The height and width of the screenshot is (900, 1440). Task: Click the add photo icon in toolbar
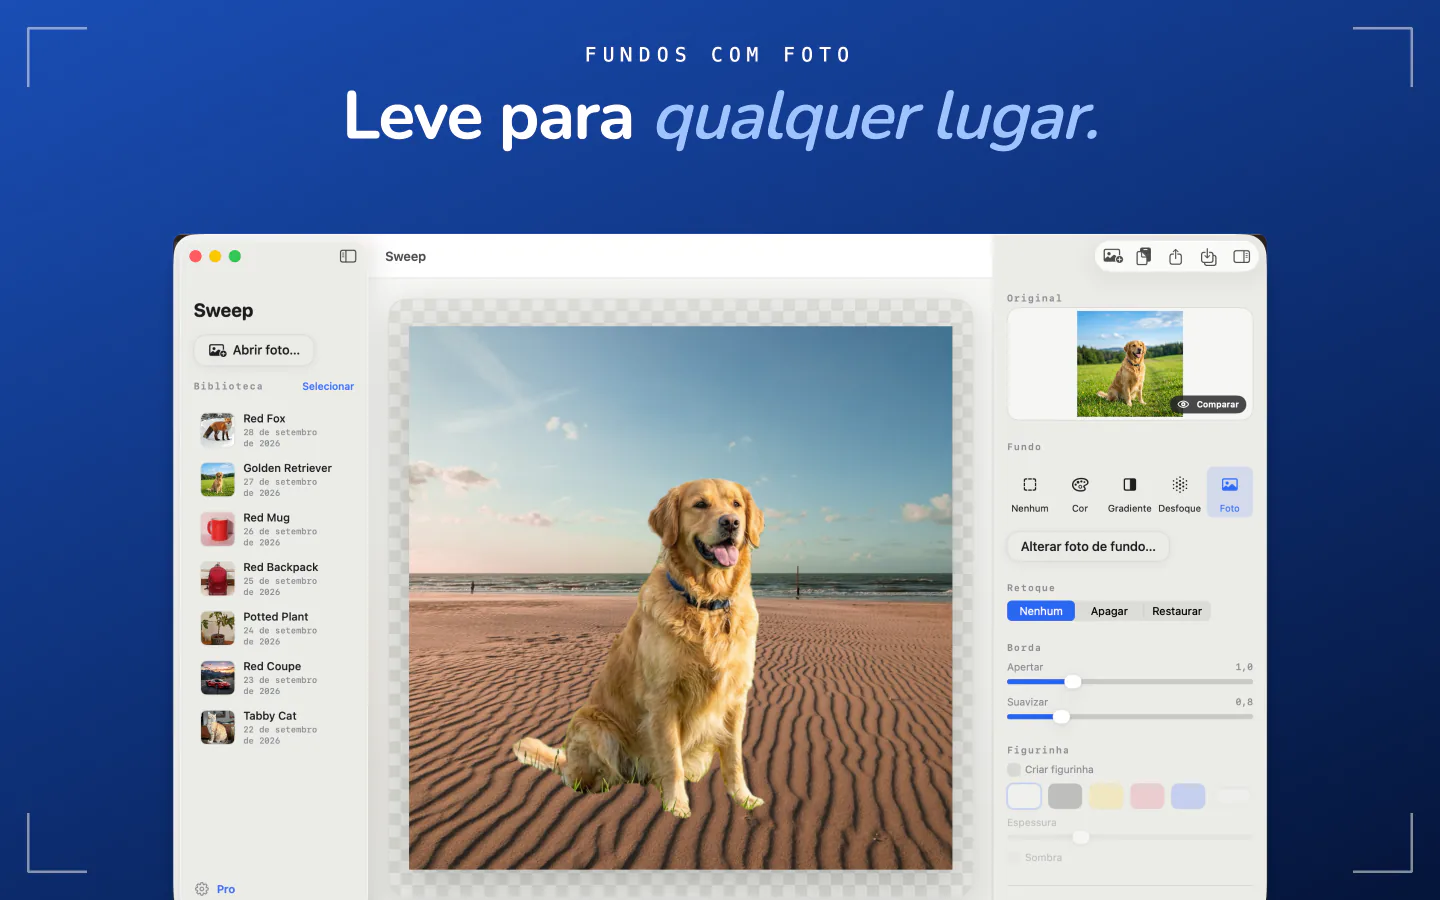[x=1113, y=257]
